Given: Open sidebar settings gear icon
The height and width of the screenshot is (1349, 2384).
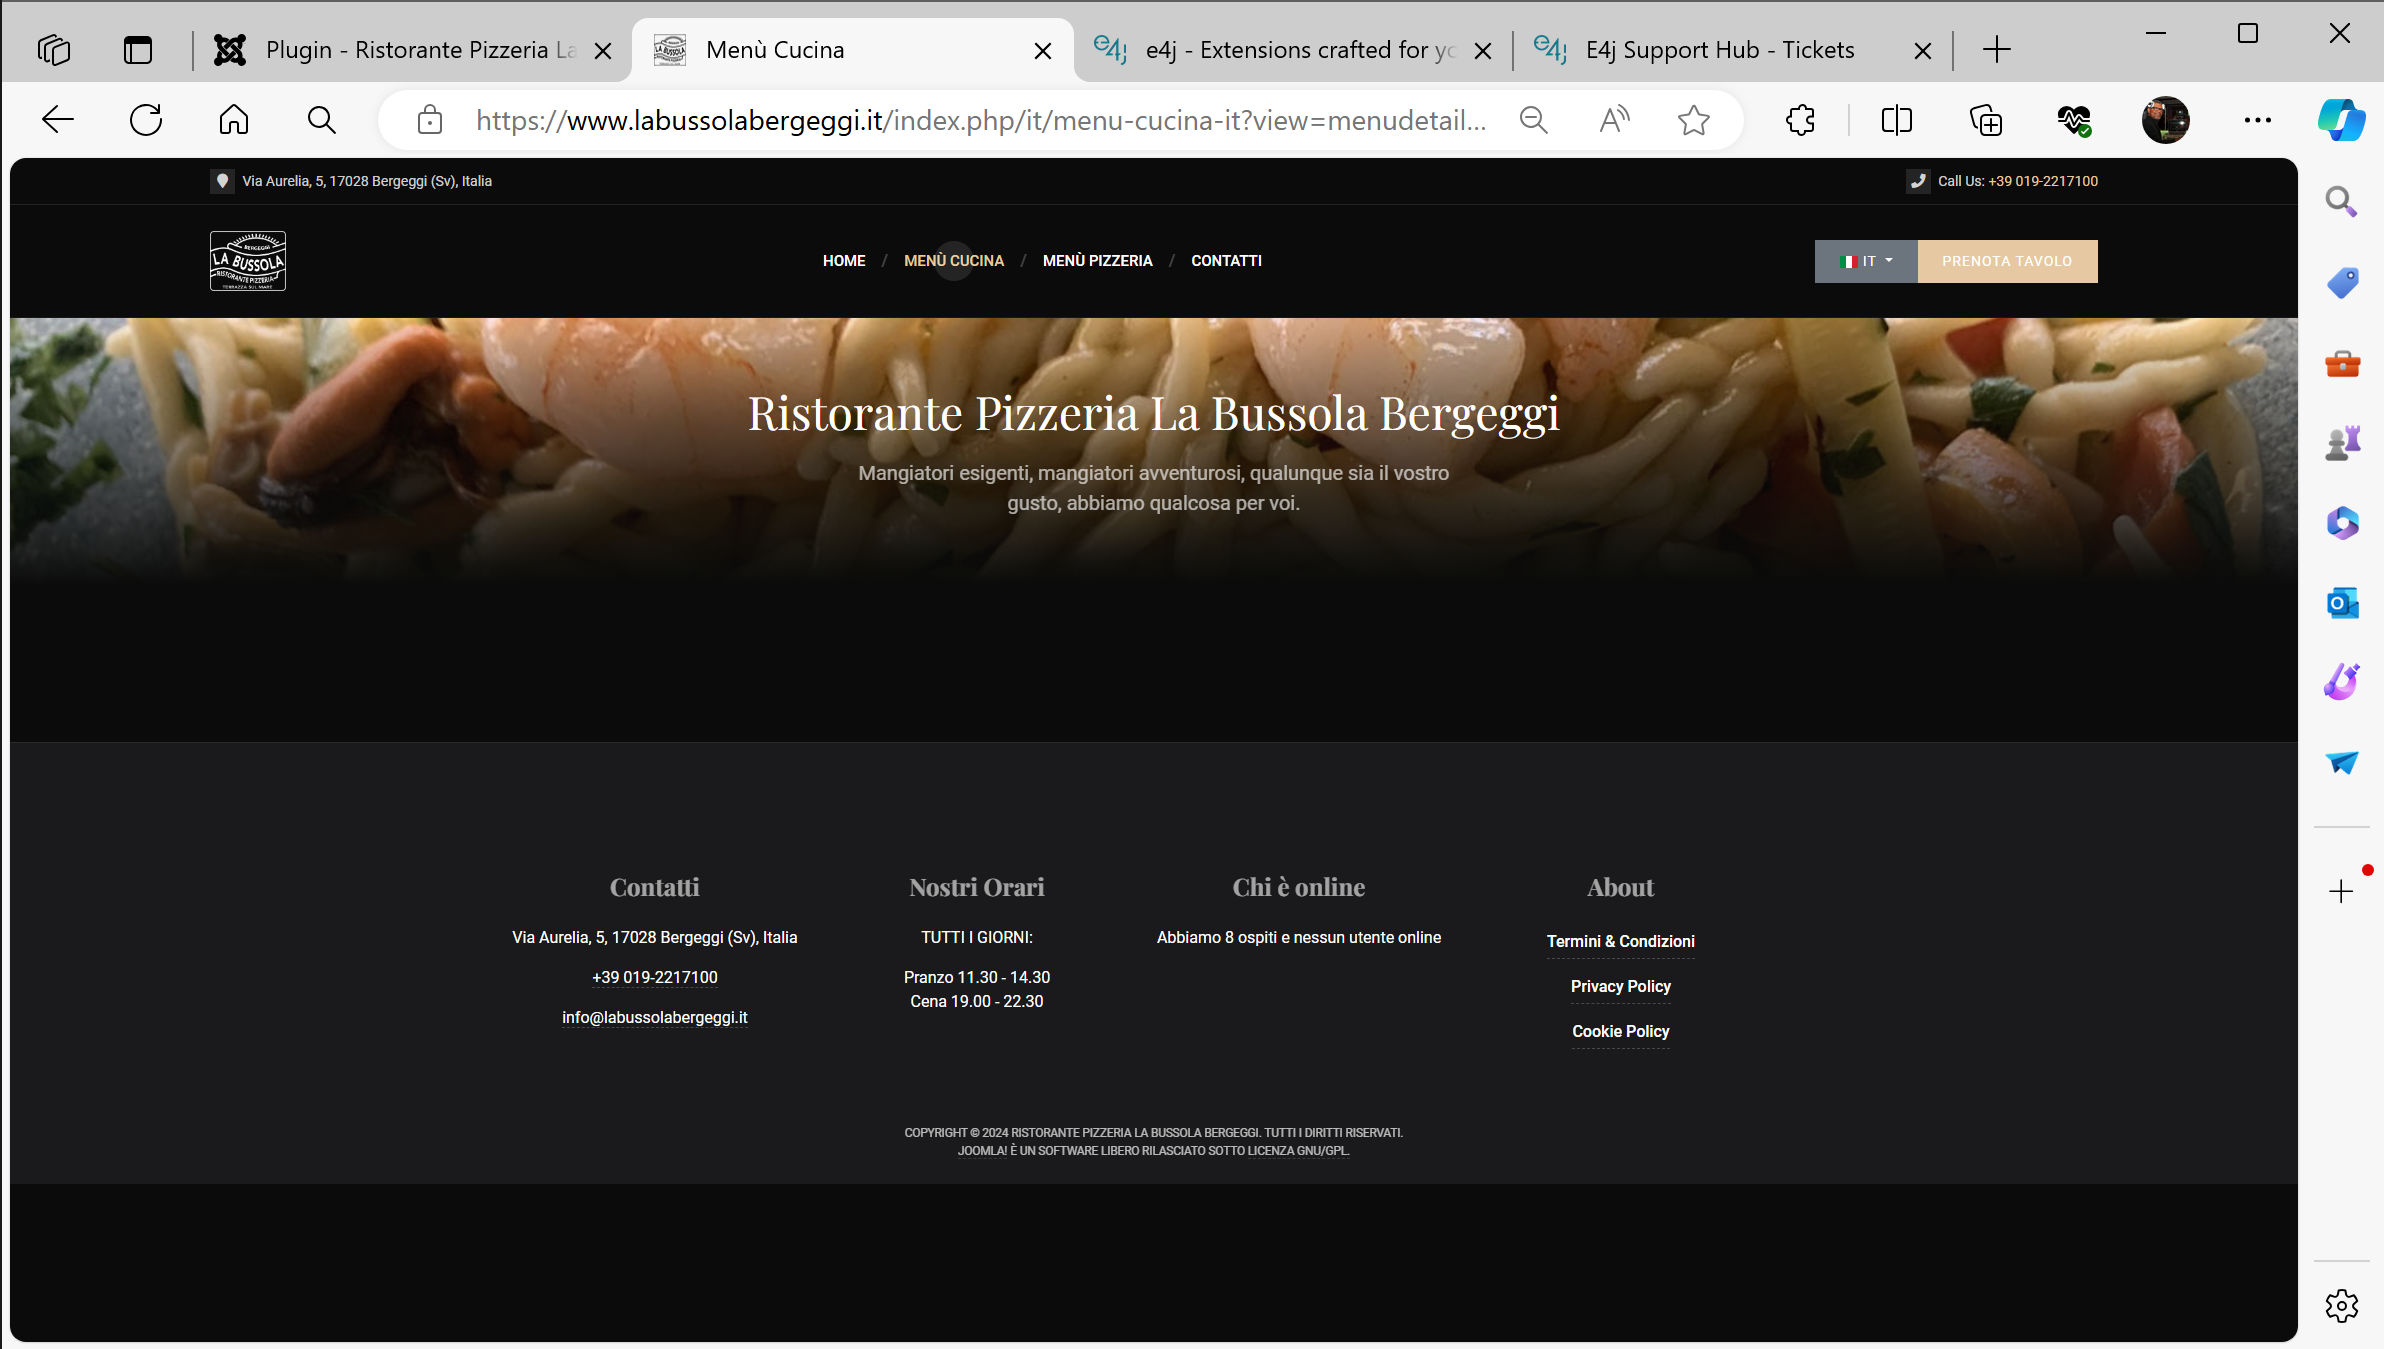Looking at the screenshot, I should 2341,1305.
